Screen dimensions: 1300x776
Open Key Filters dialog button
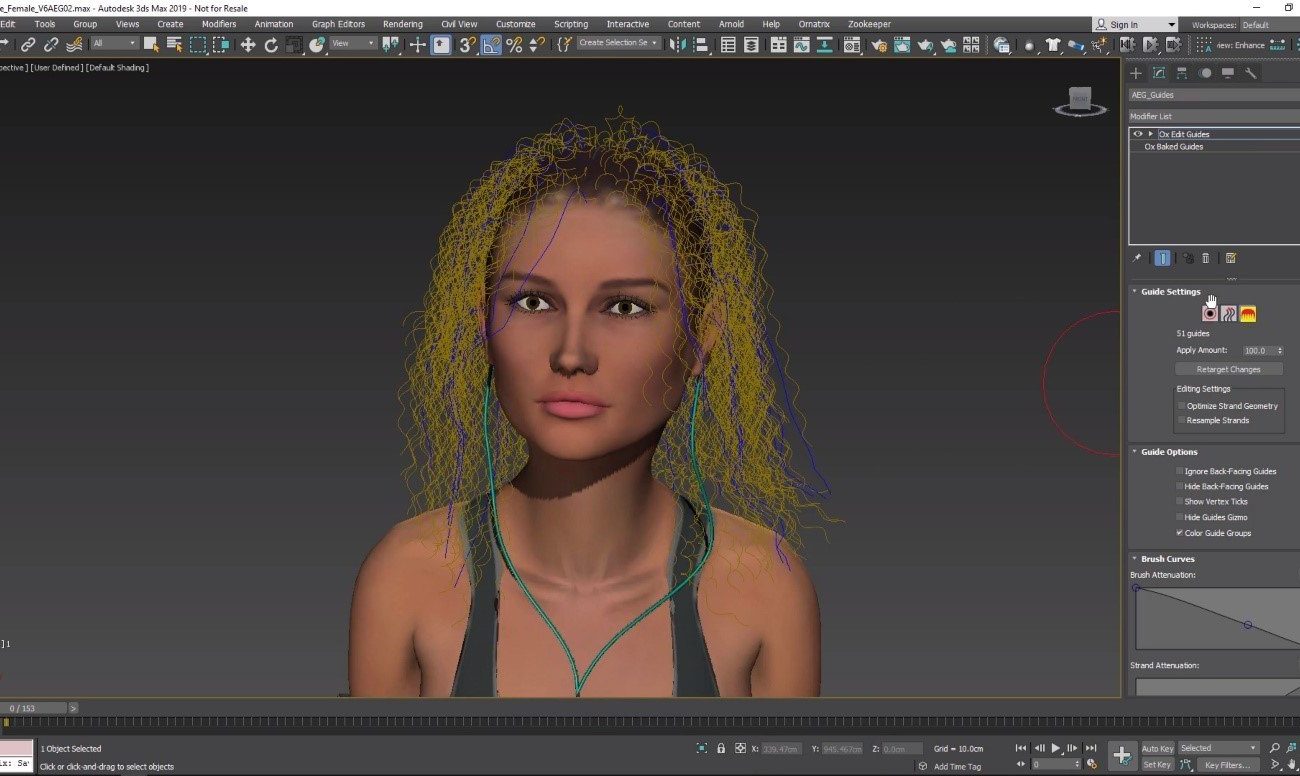click(x=1227, y=765)
